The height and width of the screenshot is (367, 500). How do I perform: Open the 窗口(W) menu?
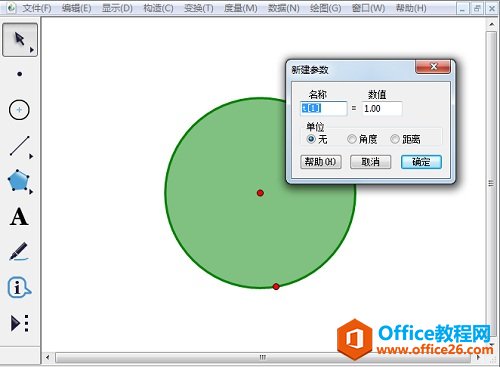(x=368, y=8)
